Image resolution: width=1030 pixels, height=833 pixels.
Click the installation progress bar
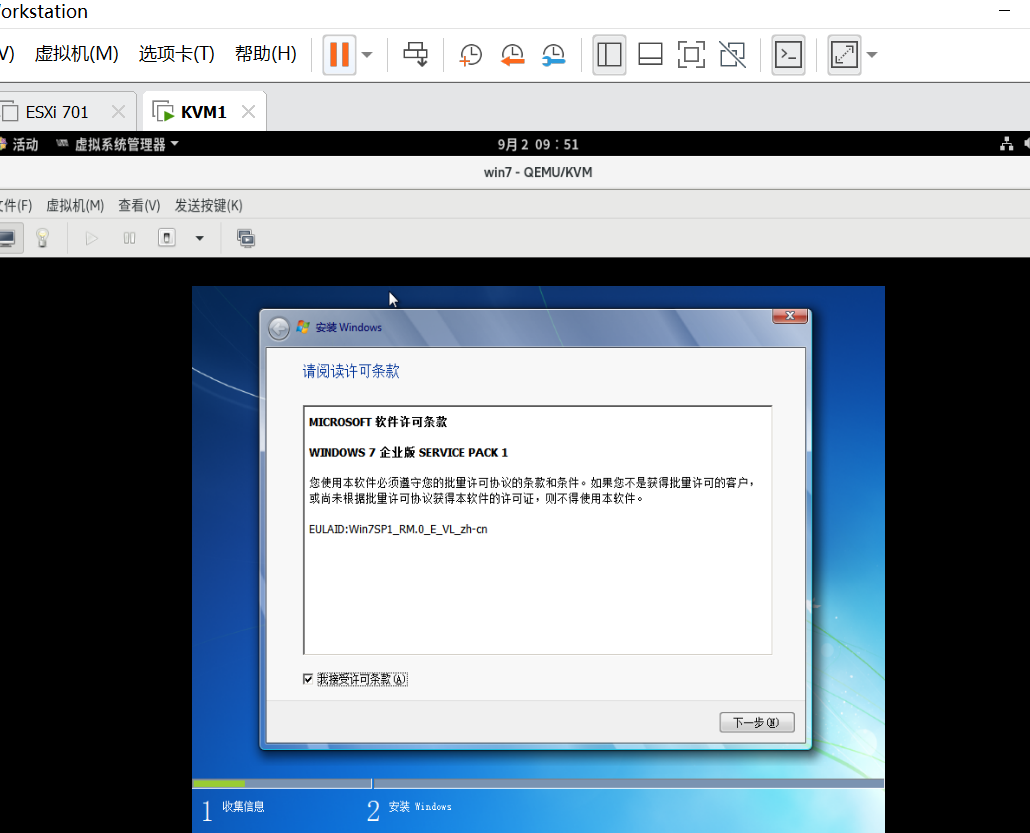(x=537, y=784)
